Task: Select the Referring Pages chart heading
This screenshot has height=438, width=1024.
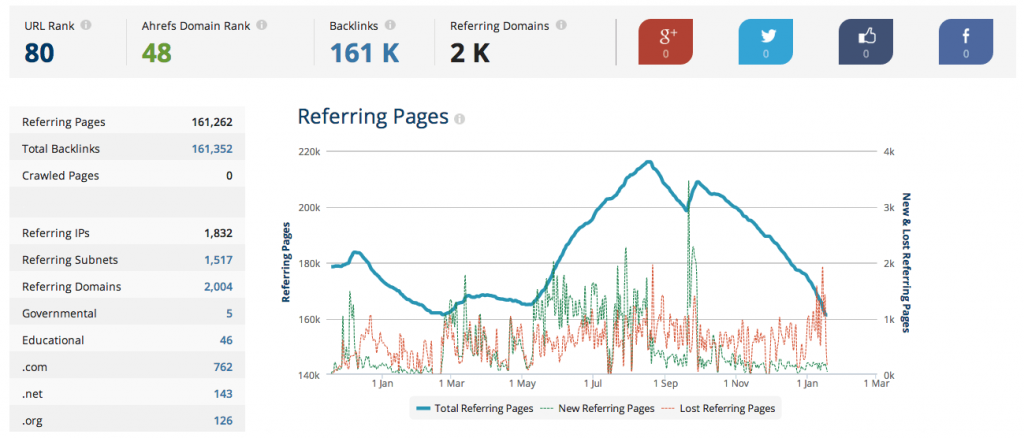Action: coord(373,117)
